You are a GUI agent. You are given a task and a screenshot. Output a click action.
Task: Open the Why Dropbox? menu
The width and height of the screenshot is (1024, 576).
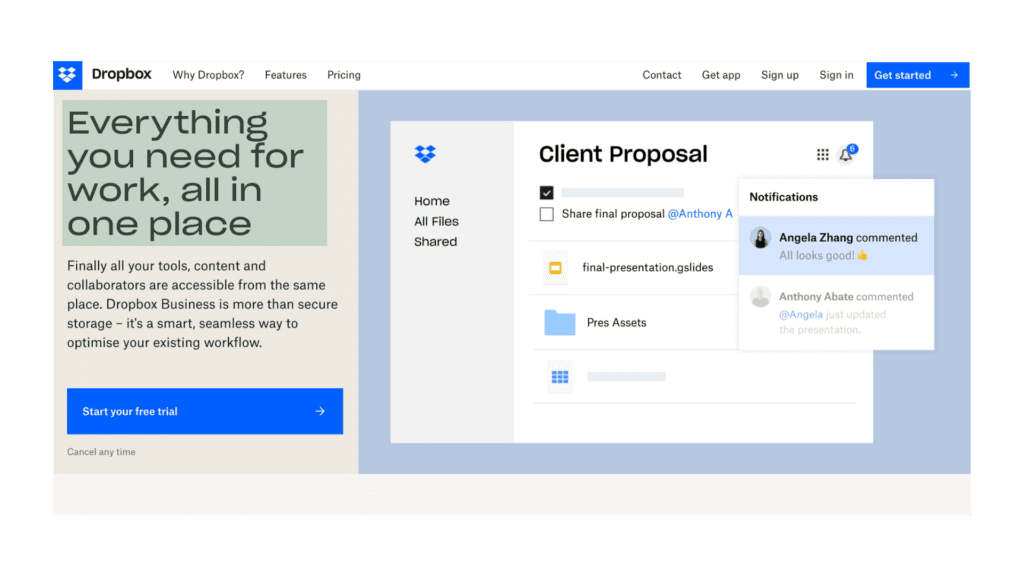click(x=208, y=75)
